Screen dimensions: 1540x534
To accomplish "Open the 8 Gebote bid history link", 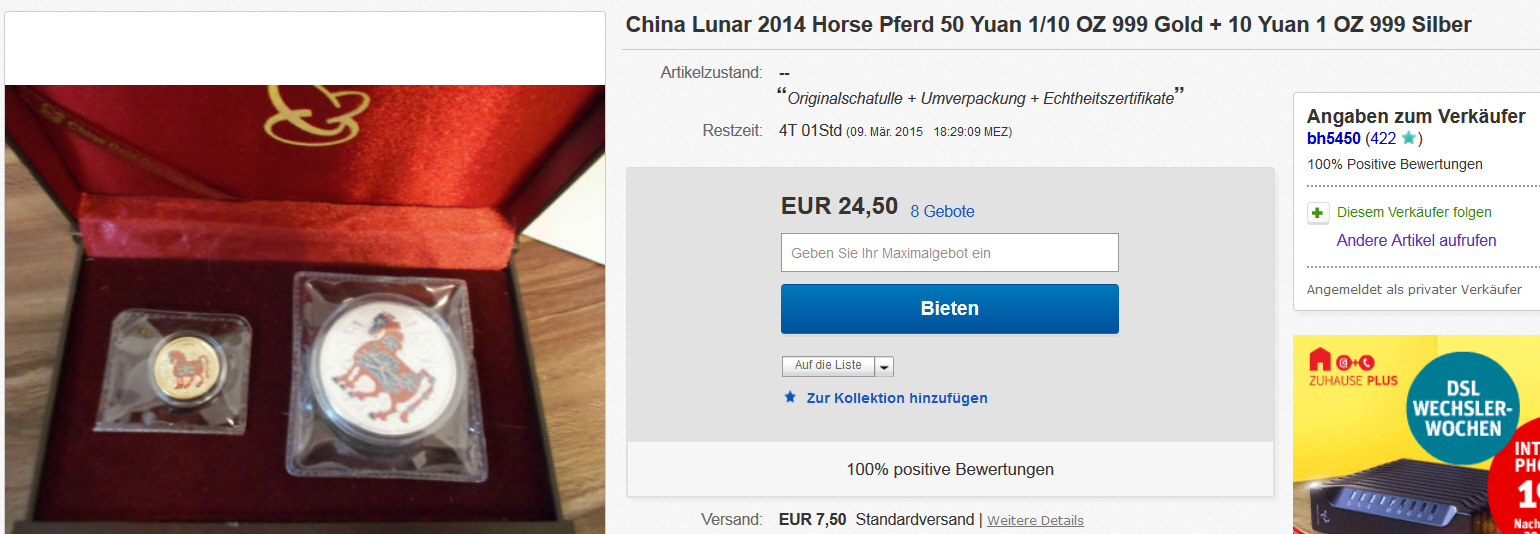I will (x=942, y=211).
